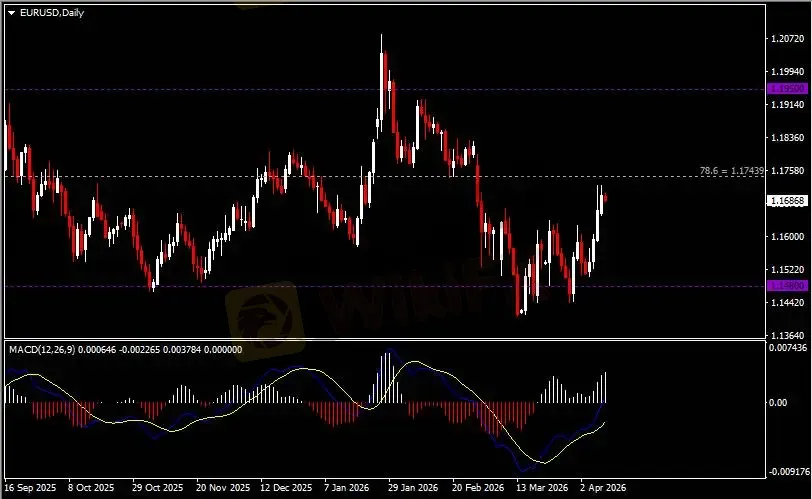Select the 16 Sep 2025 date marker

click(31, 487)
